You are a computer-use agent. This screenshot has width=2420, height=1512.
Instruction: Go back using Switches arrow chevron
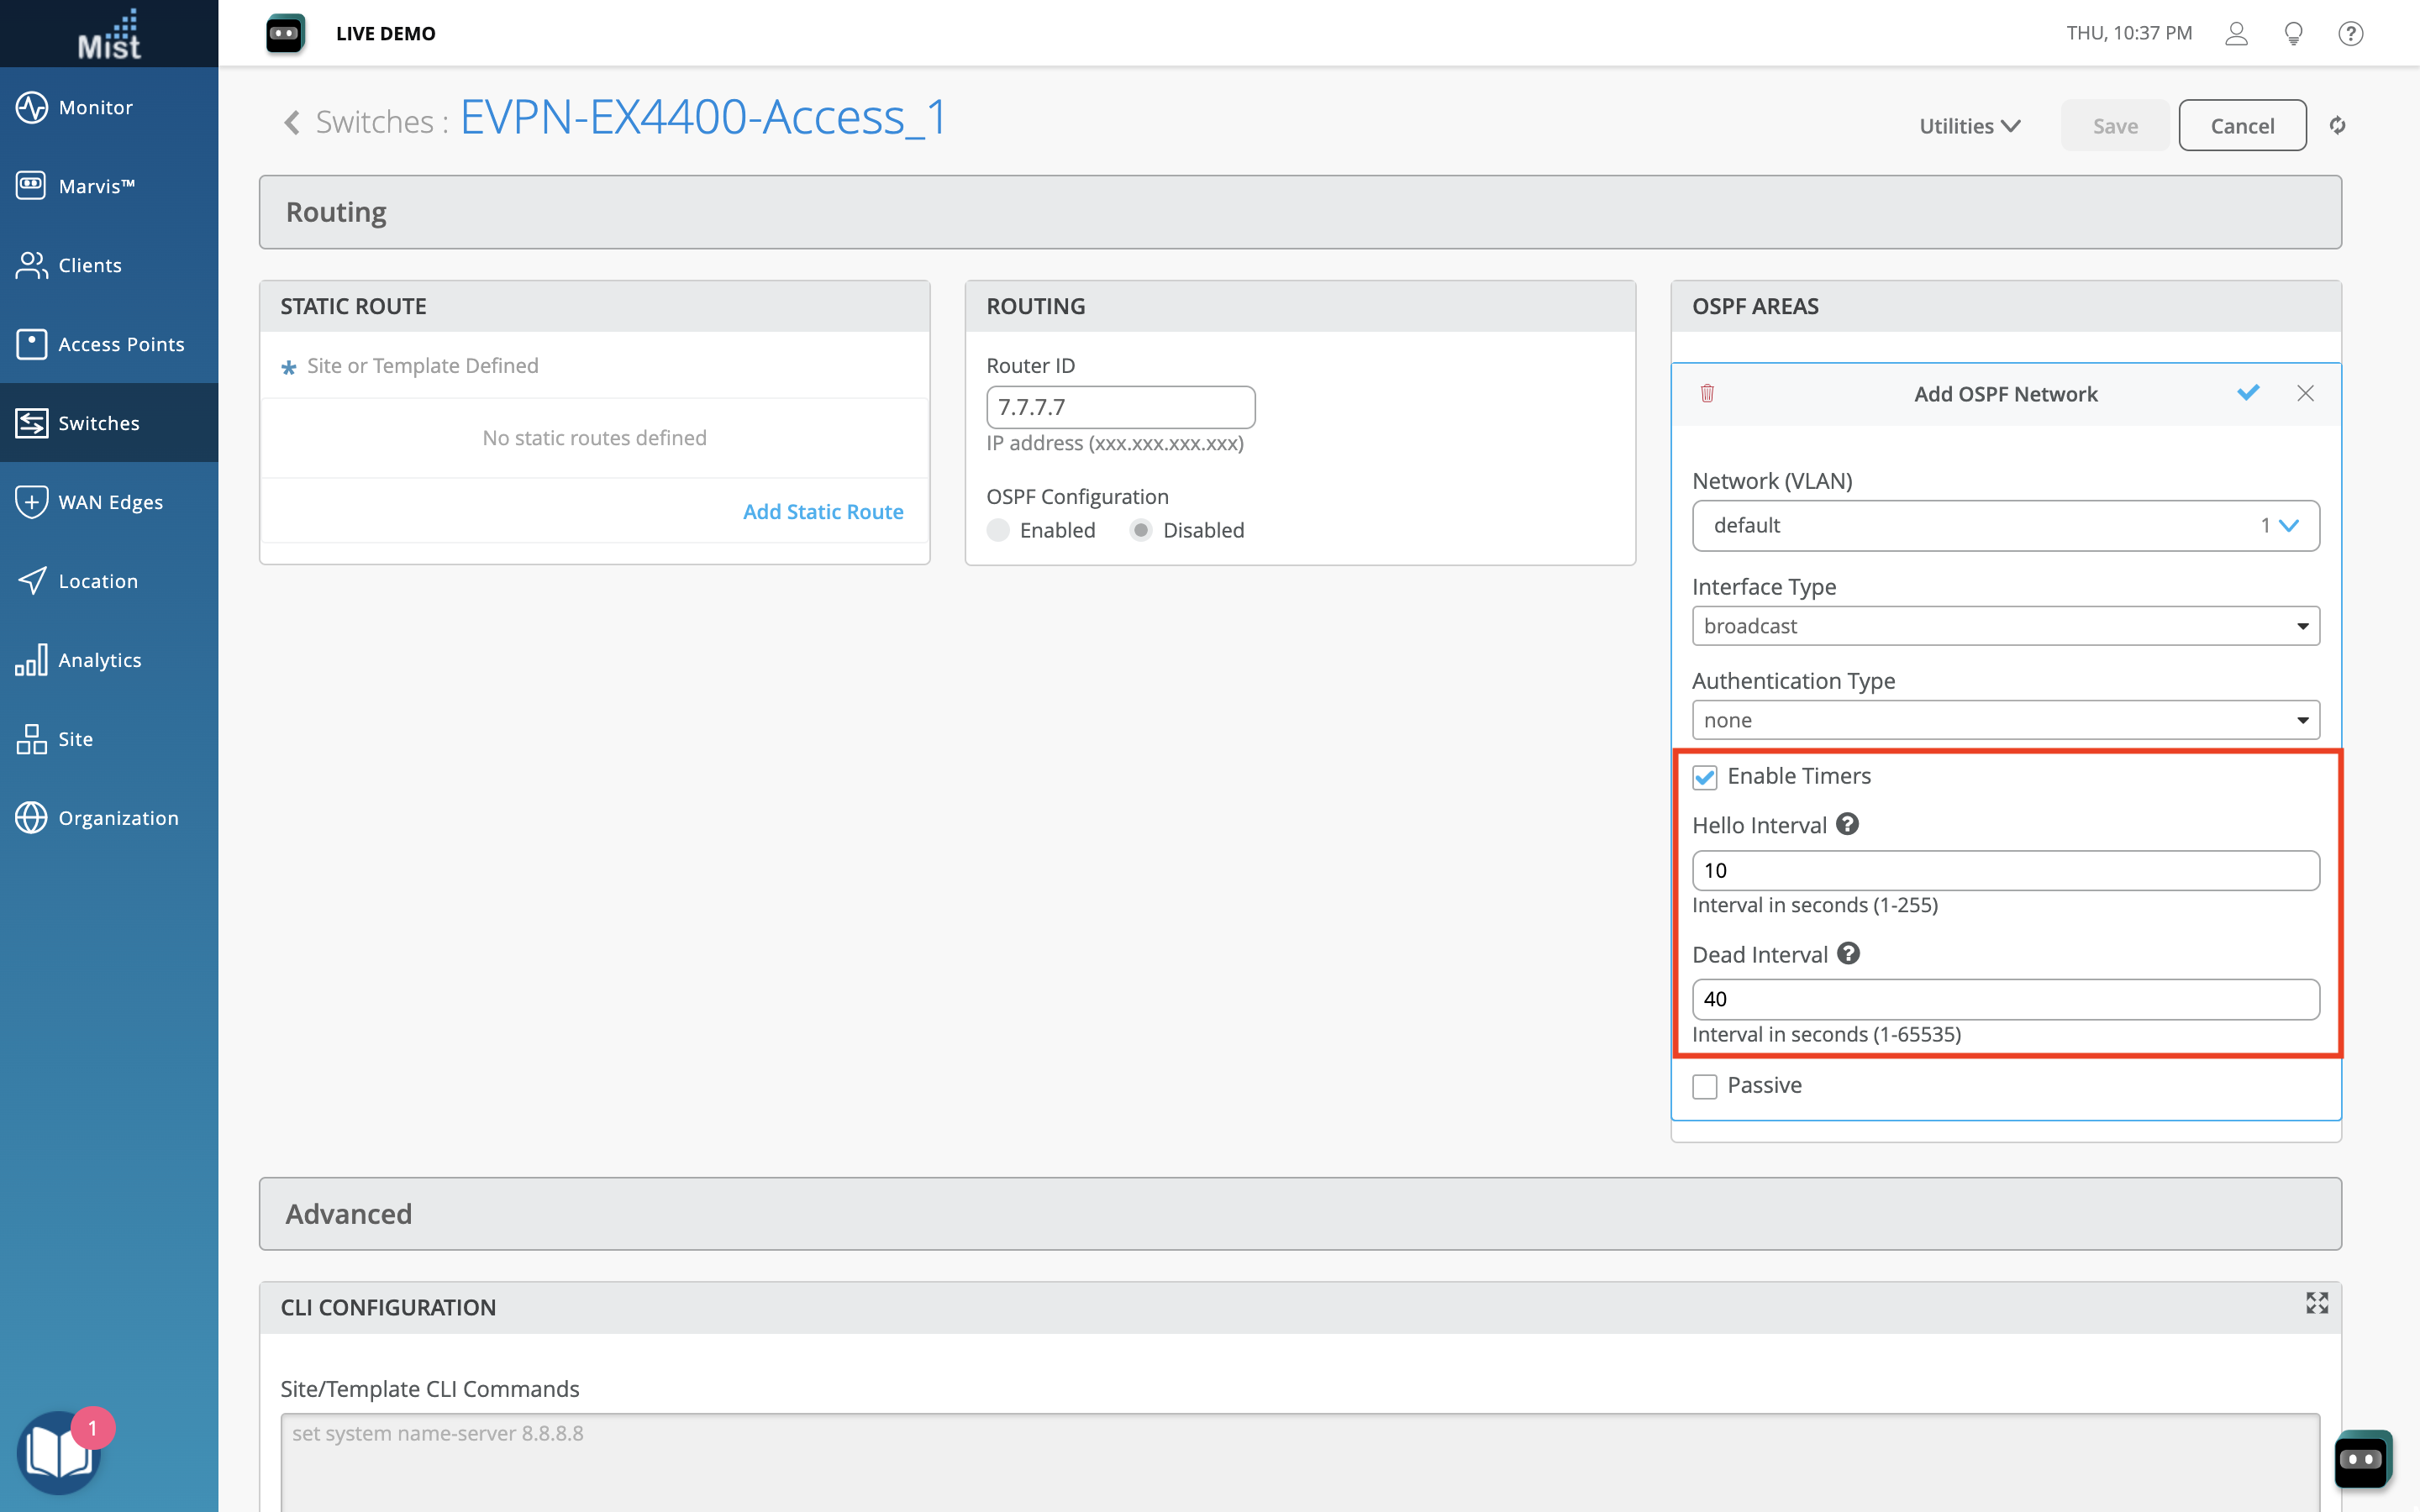292,123
